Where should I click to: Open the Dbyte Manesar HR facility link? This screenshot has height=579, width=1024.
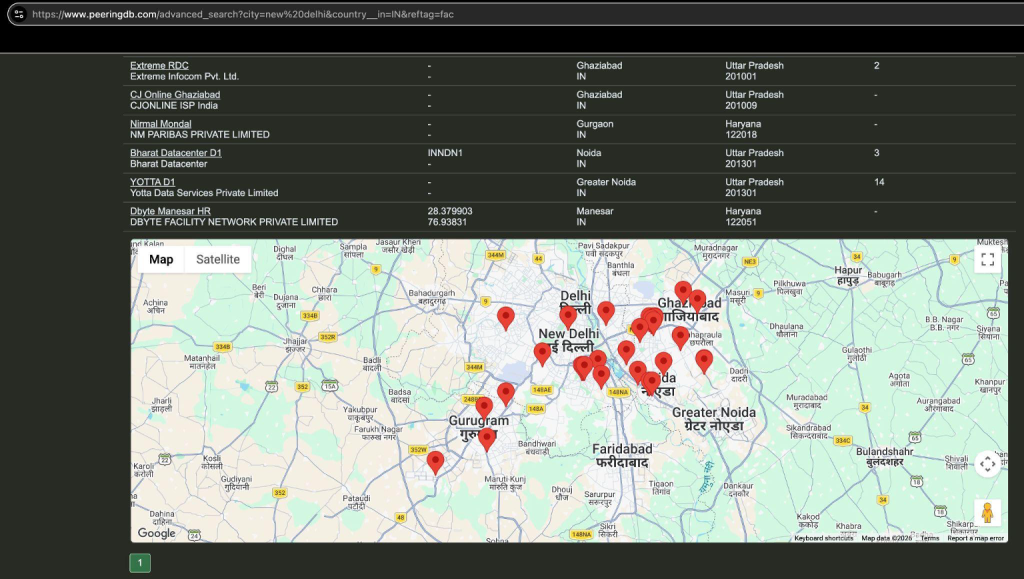(170, 211)
